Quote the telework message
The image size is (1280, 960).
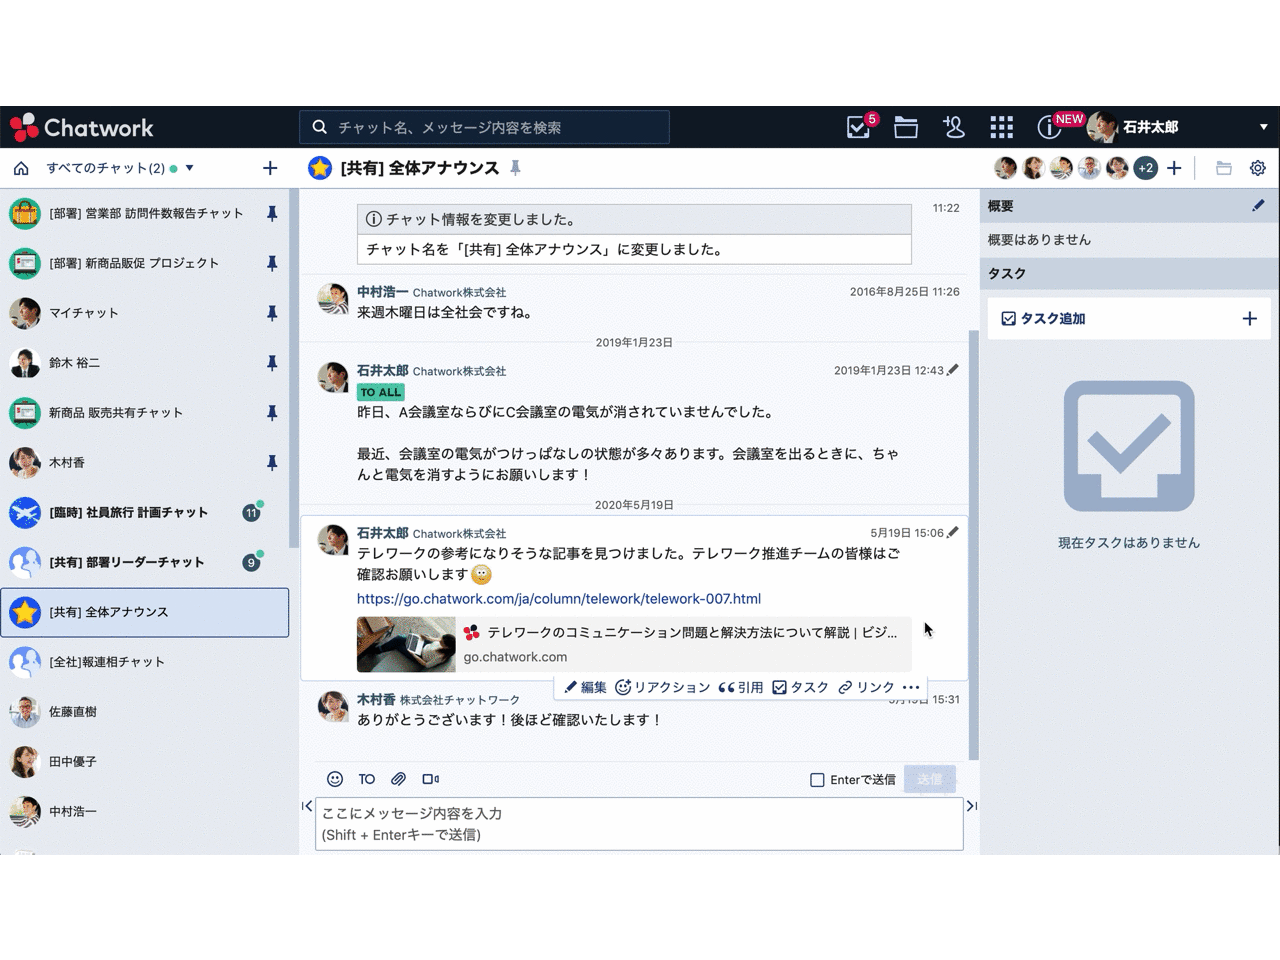741,687
